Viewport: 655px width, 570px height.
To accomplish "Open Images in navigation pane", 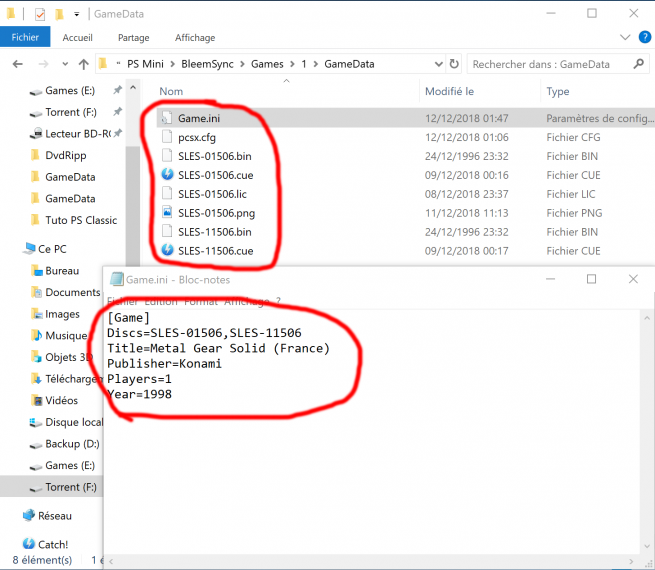I will pos(62,314).
